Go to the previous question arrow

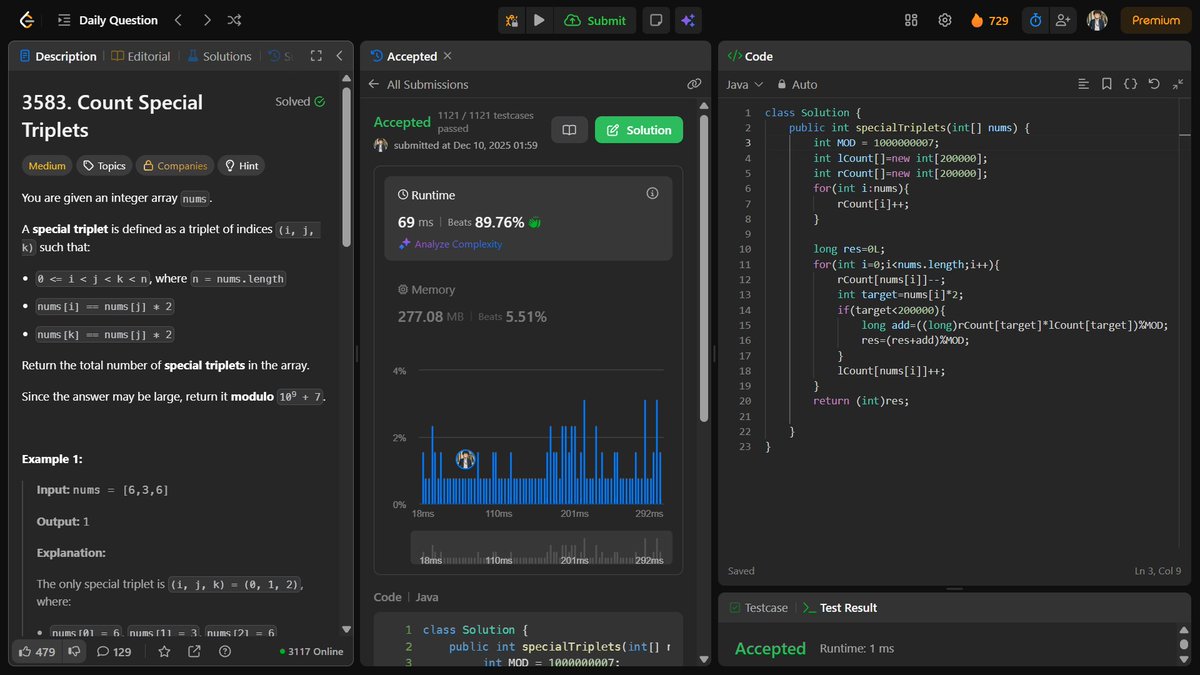pyautogui.click(x=178, y=20)
